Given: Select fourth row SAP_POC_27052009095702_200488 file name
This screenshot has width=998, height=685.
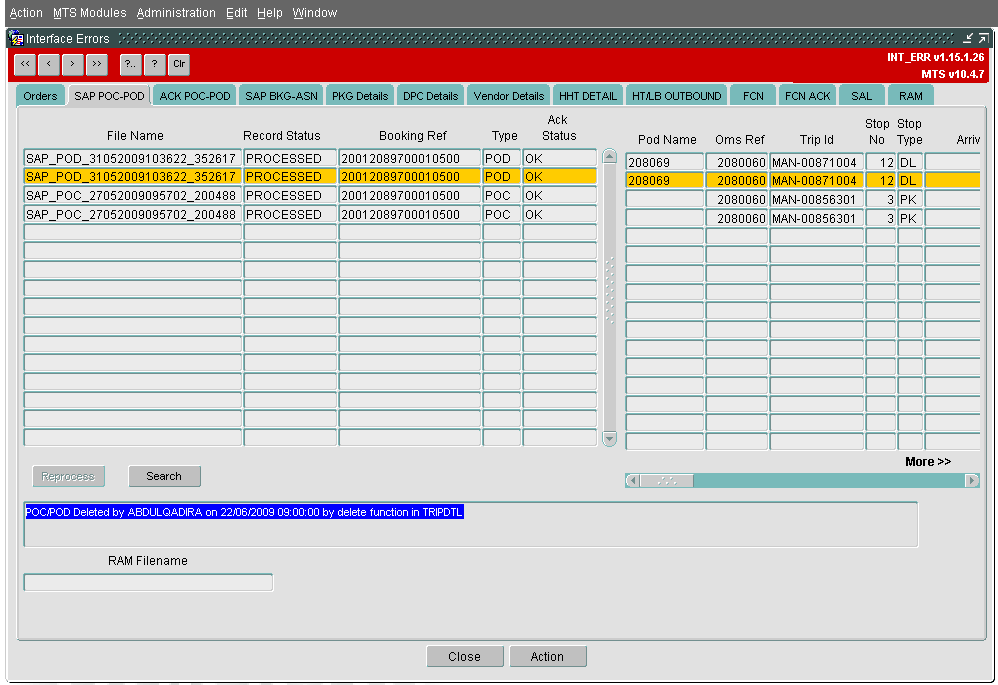Looking at the screenshot, I should point(132,215).
